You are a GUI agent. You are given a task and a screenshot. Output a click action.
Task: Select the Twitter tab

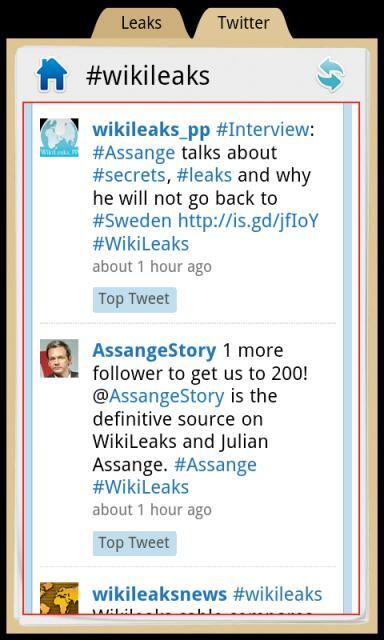coord(244,23)
